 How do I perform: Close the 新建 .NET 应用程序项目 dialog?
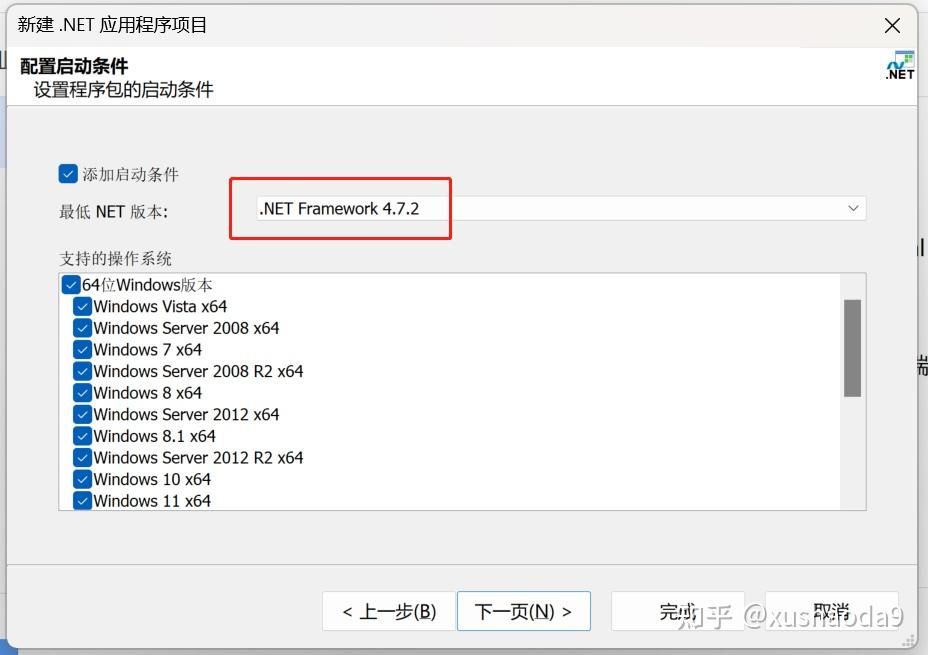tap(891, 25)
